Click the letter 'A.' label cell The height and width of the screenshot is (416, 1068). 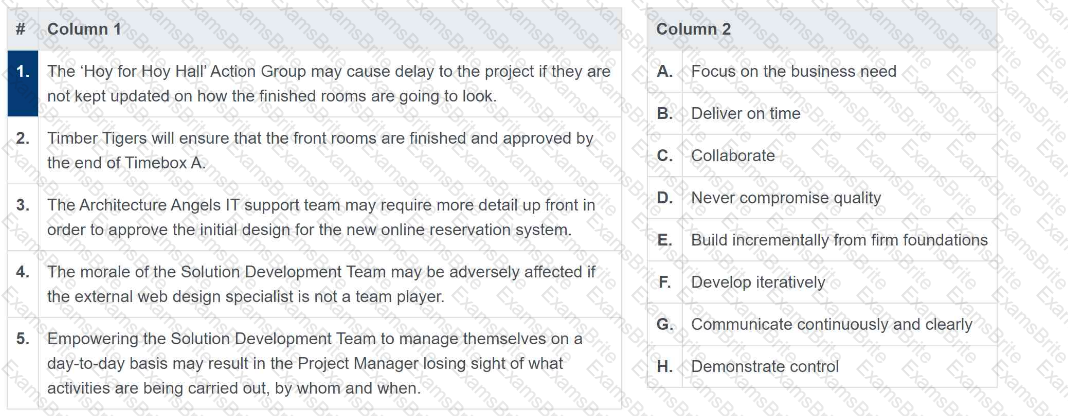click(x=664, y=72)
